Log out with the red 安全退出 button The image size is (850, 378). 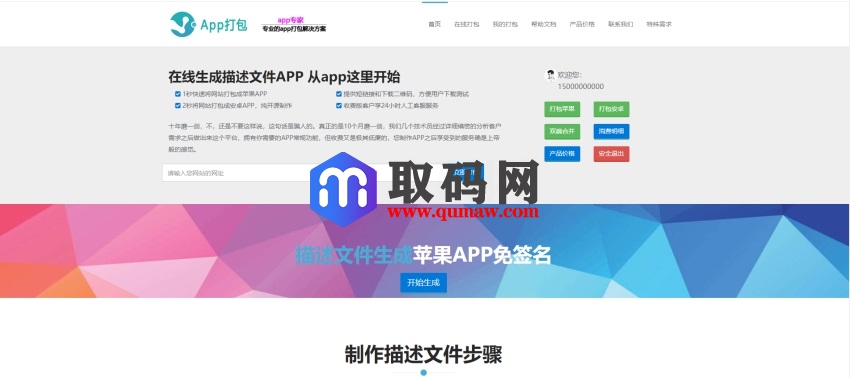[x=611, y=153]
